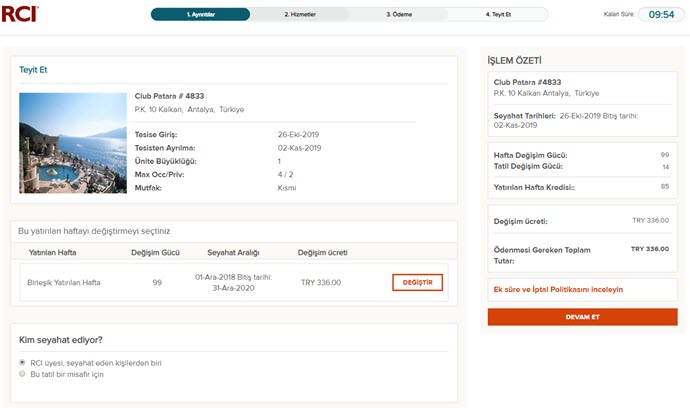This screenshot has width=690, height=408.
Task: Click Club Patara #4833 in summary panel
Action: tap(527, 82)
